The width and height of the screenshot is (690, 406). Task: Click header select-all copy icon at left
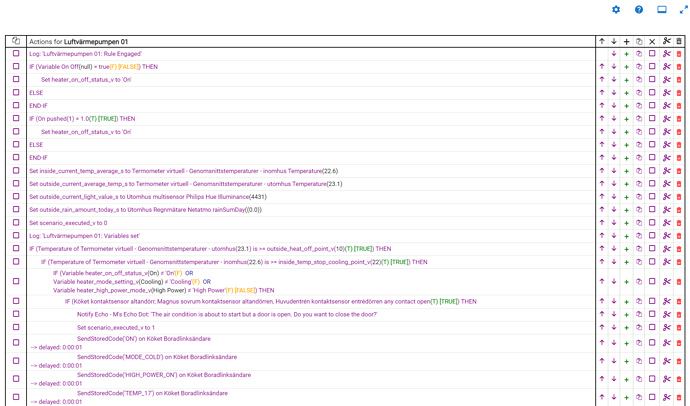(x=16, y=41)
